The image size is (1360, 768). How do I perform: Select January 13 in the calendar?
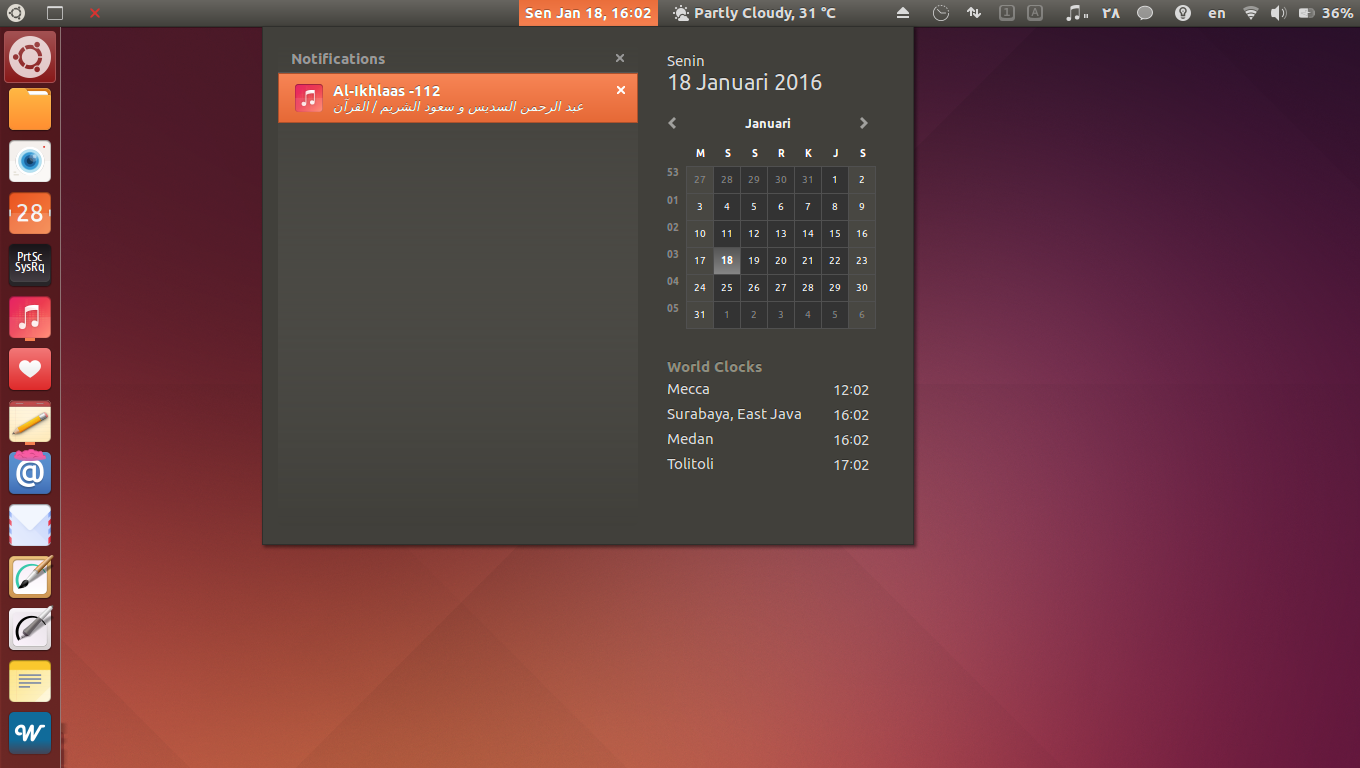coord(781,233)
